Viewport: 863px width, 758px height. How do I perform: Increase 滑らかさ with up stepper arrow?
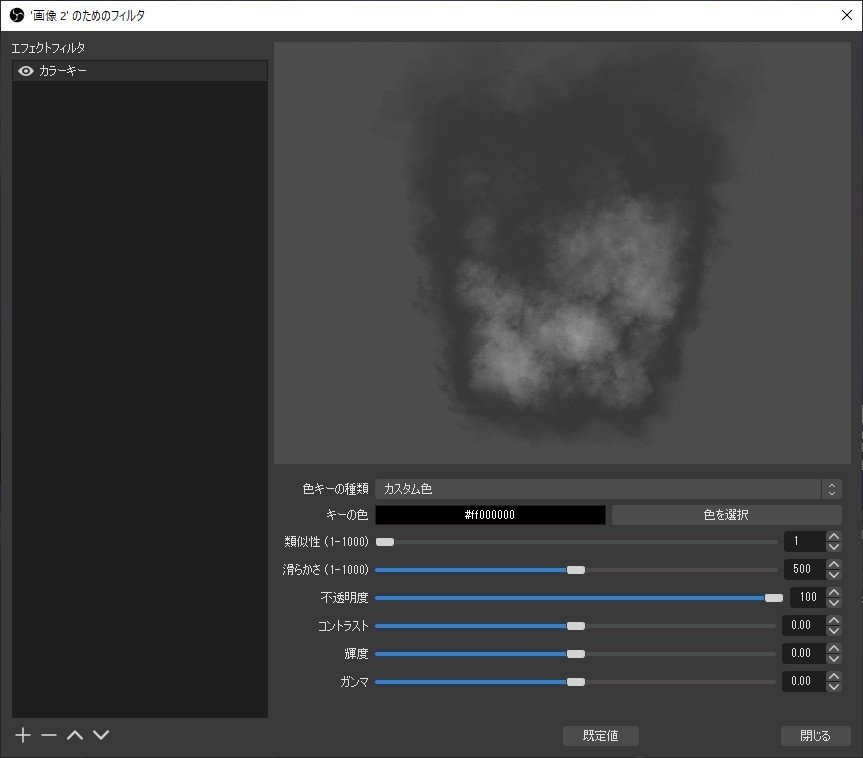[x=834, y=564]
